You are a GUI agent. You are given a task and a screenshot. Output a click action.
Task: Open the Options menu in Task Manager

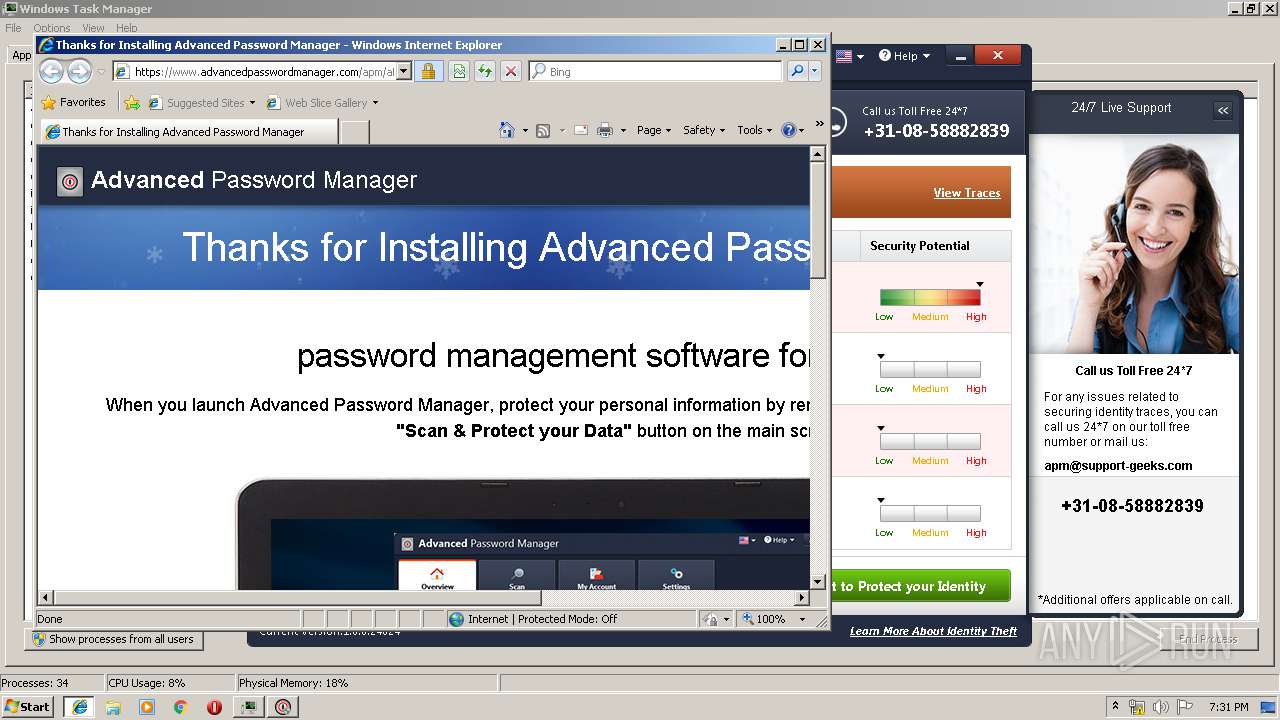click(x=52, y=28)
